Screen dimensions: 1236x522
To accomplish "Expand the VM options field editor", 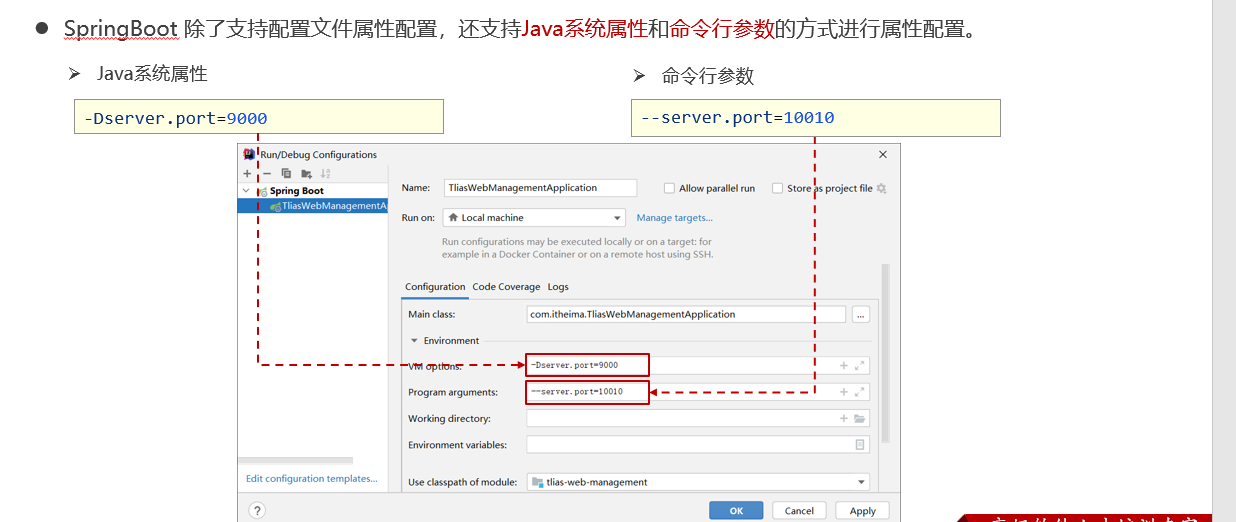I will click(x=860, y=366).
